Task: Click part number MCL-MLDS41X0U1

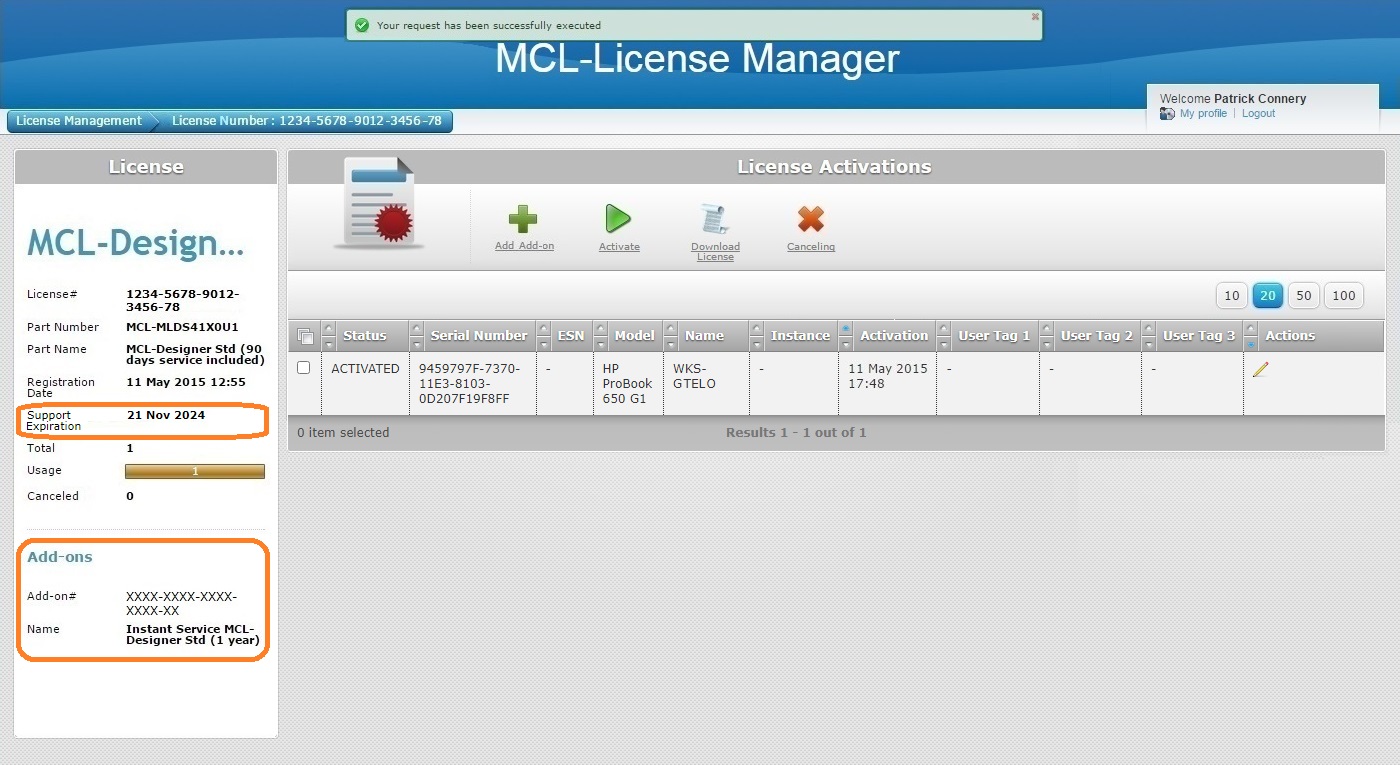Action: 182,327
